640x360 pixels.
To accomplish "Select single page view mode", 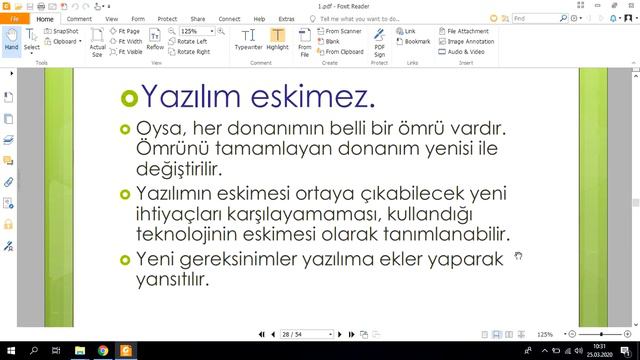I will (x=484, y=334).
